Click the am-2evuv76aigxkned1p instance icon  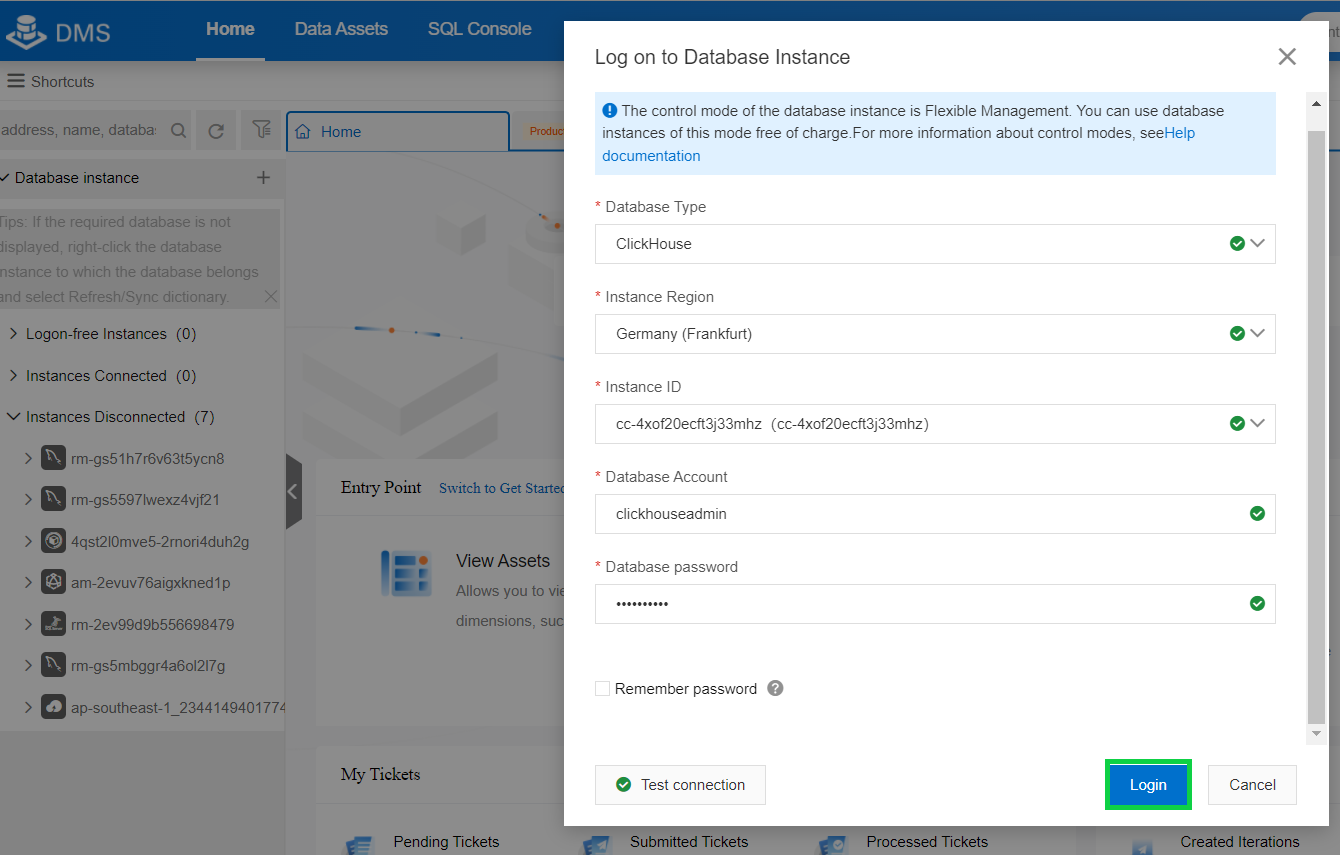(53, 583)
